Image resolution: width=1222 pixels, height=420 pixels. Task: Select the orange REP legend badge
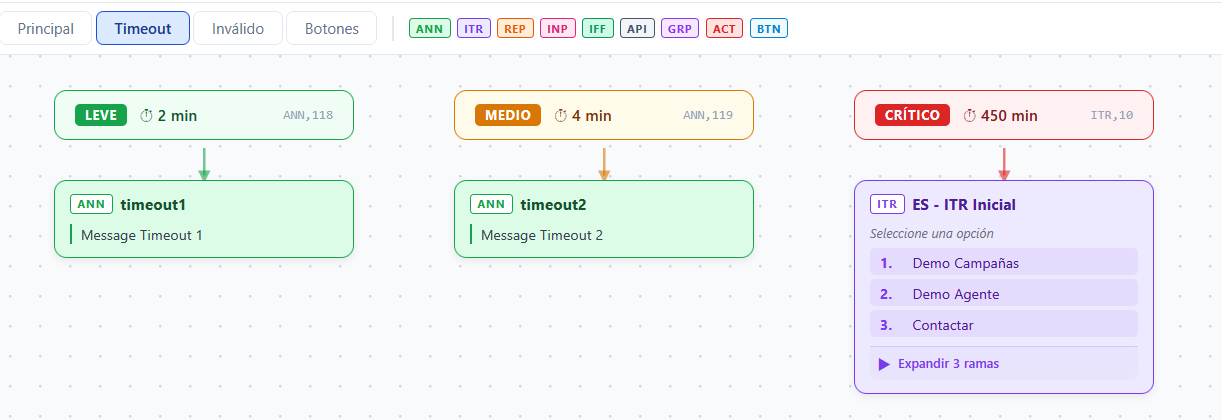(515, 29)
